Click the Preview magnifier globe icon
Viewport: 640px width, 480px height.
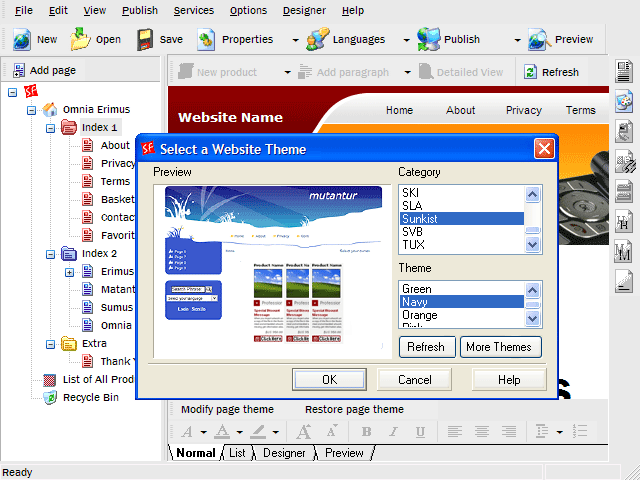coord(539,39)
